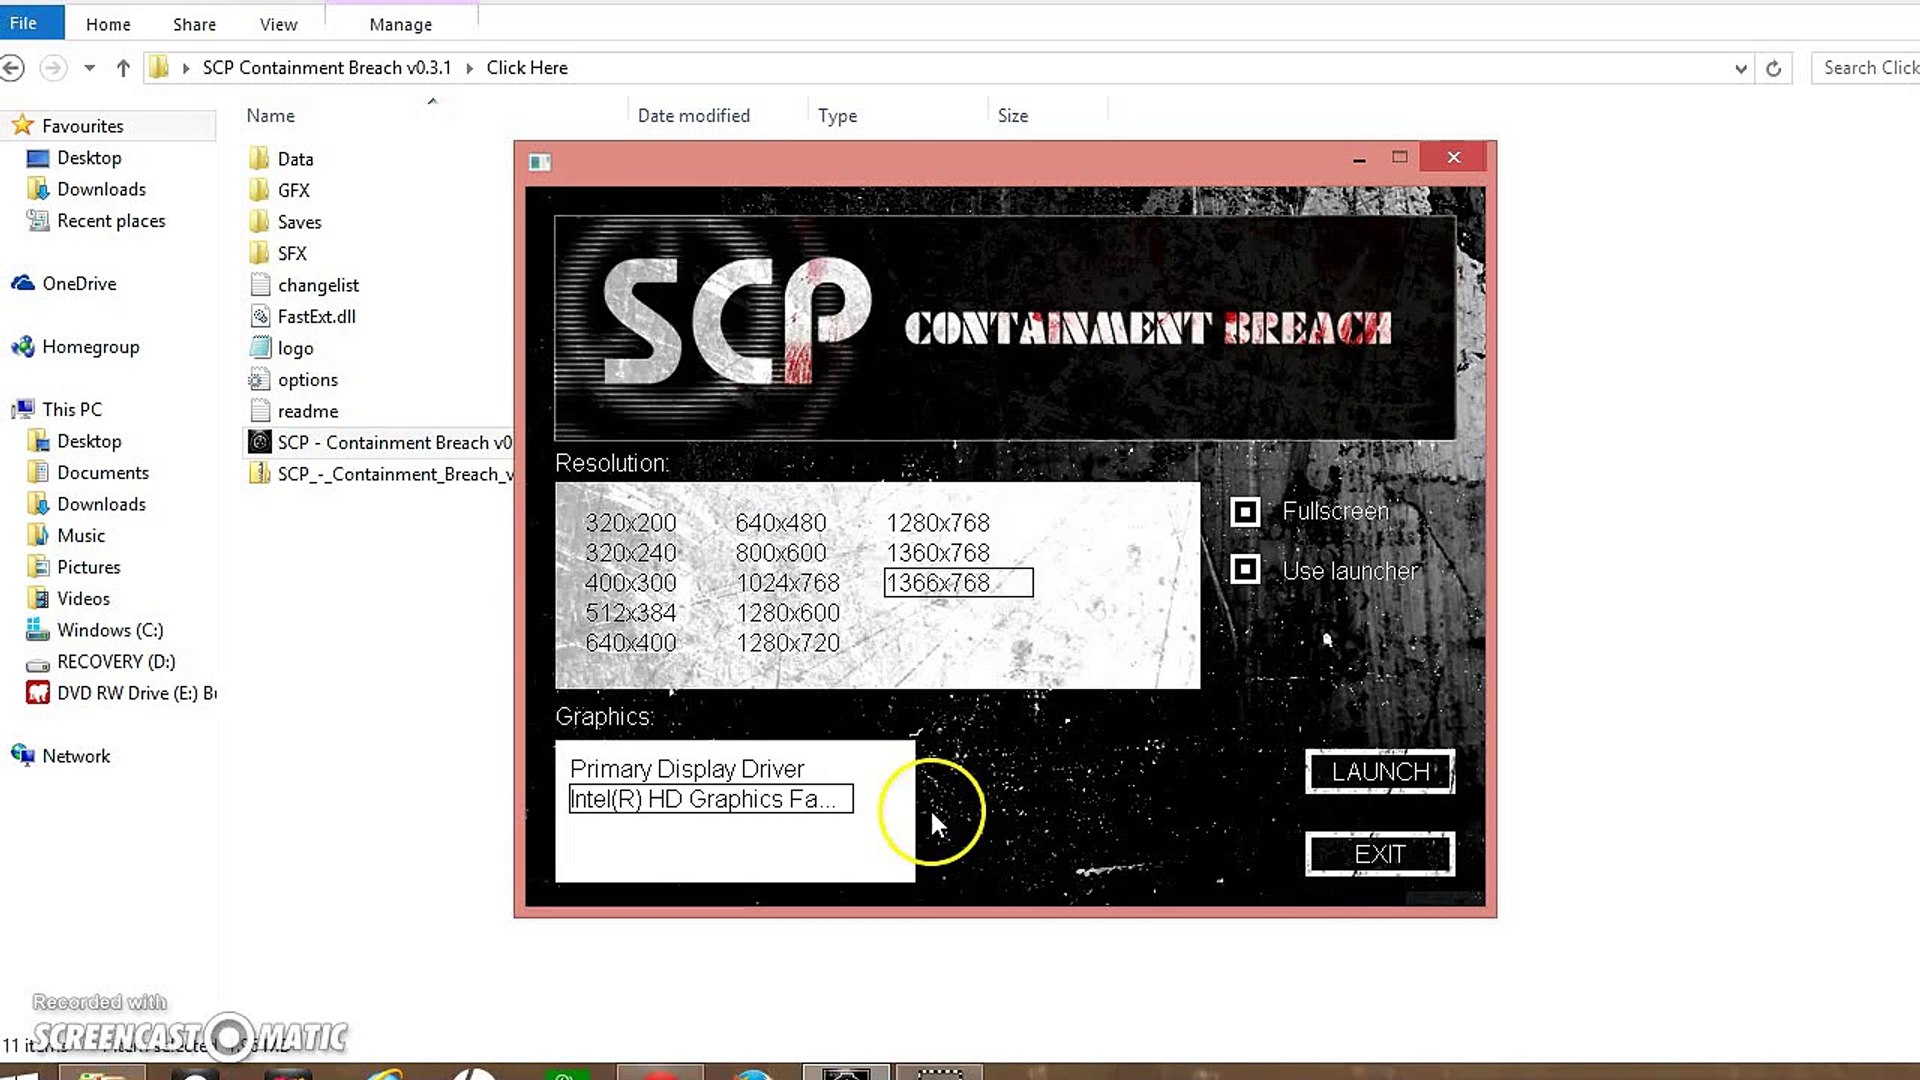
Task: Expand the breadcrumb arrow after SCP Containment Breach v0.3.1
Action: tap(469, 68)
